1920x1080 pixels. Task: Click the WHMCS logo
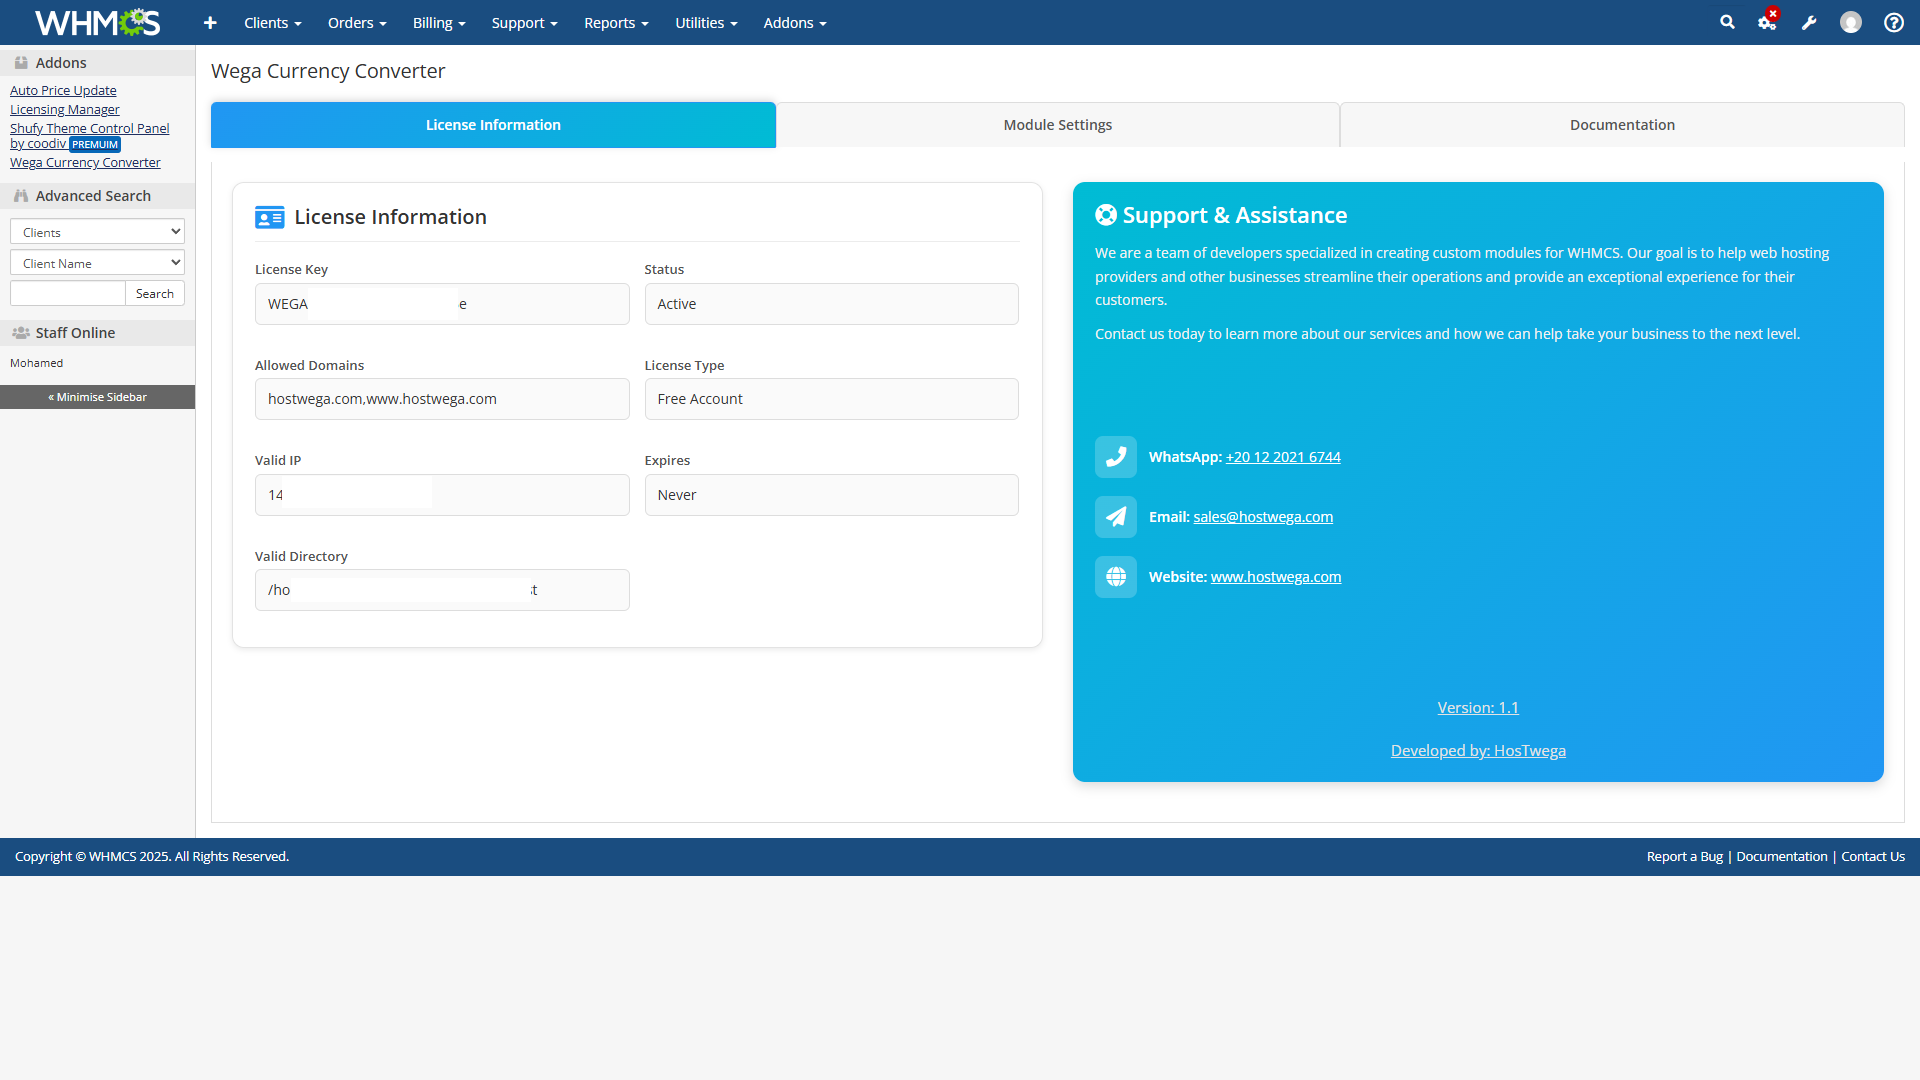[97, 22]
